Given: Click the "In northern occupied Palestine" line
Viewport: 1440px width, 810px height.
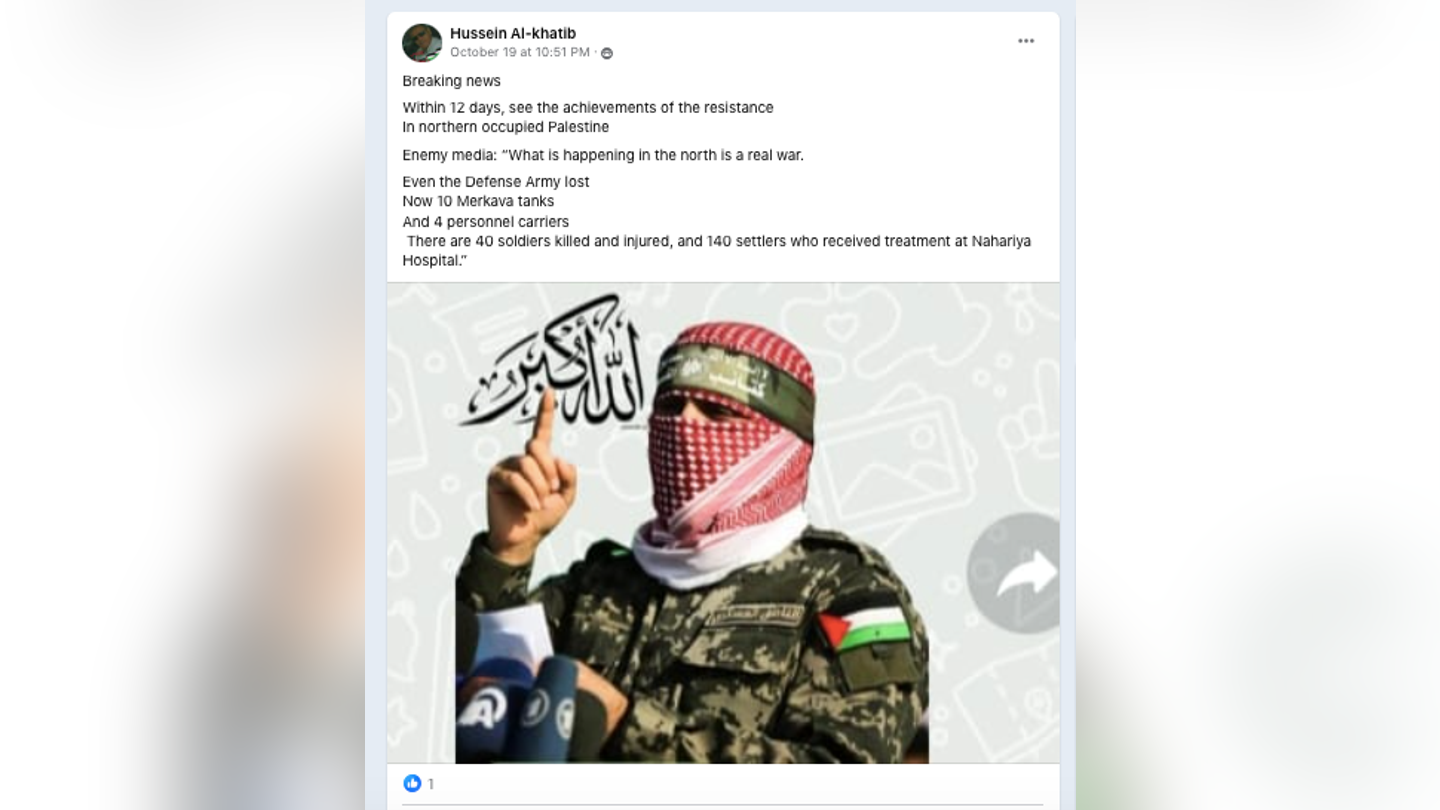Looking at the screenshot, I should click(x=506, y=127).
